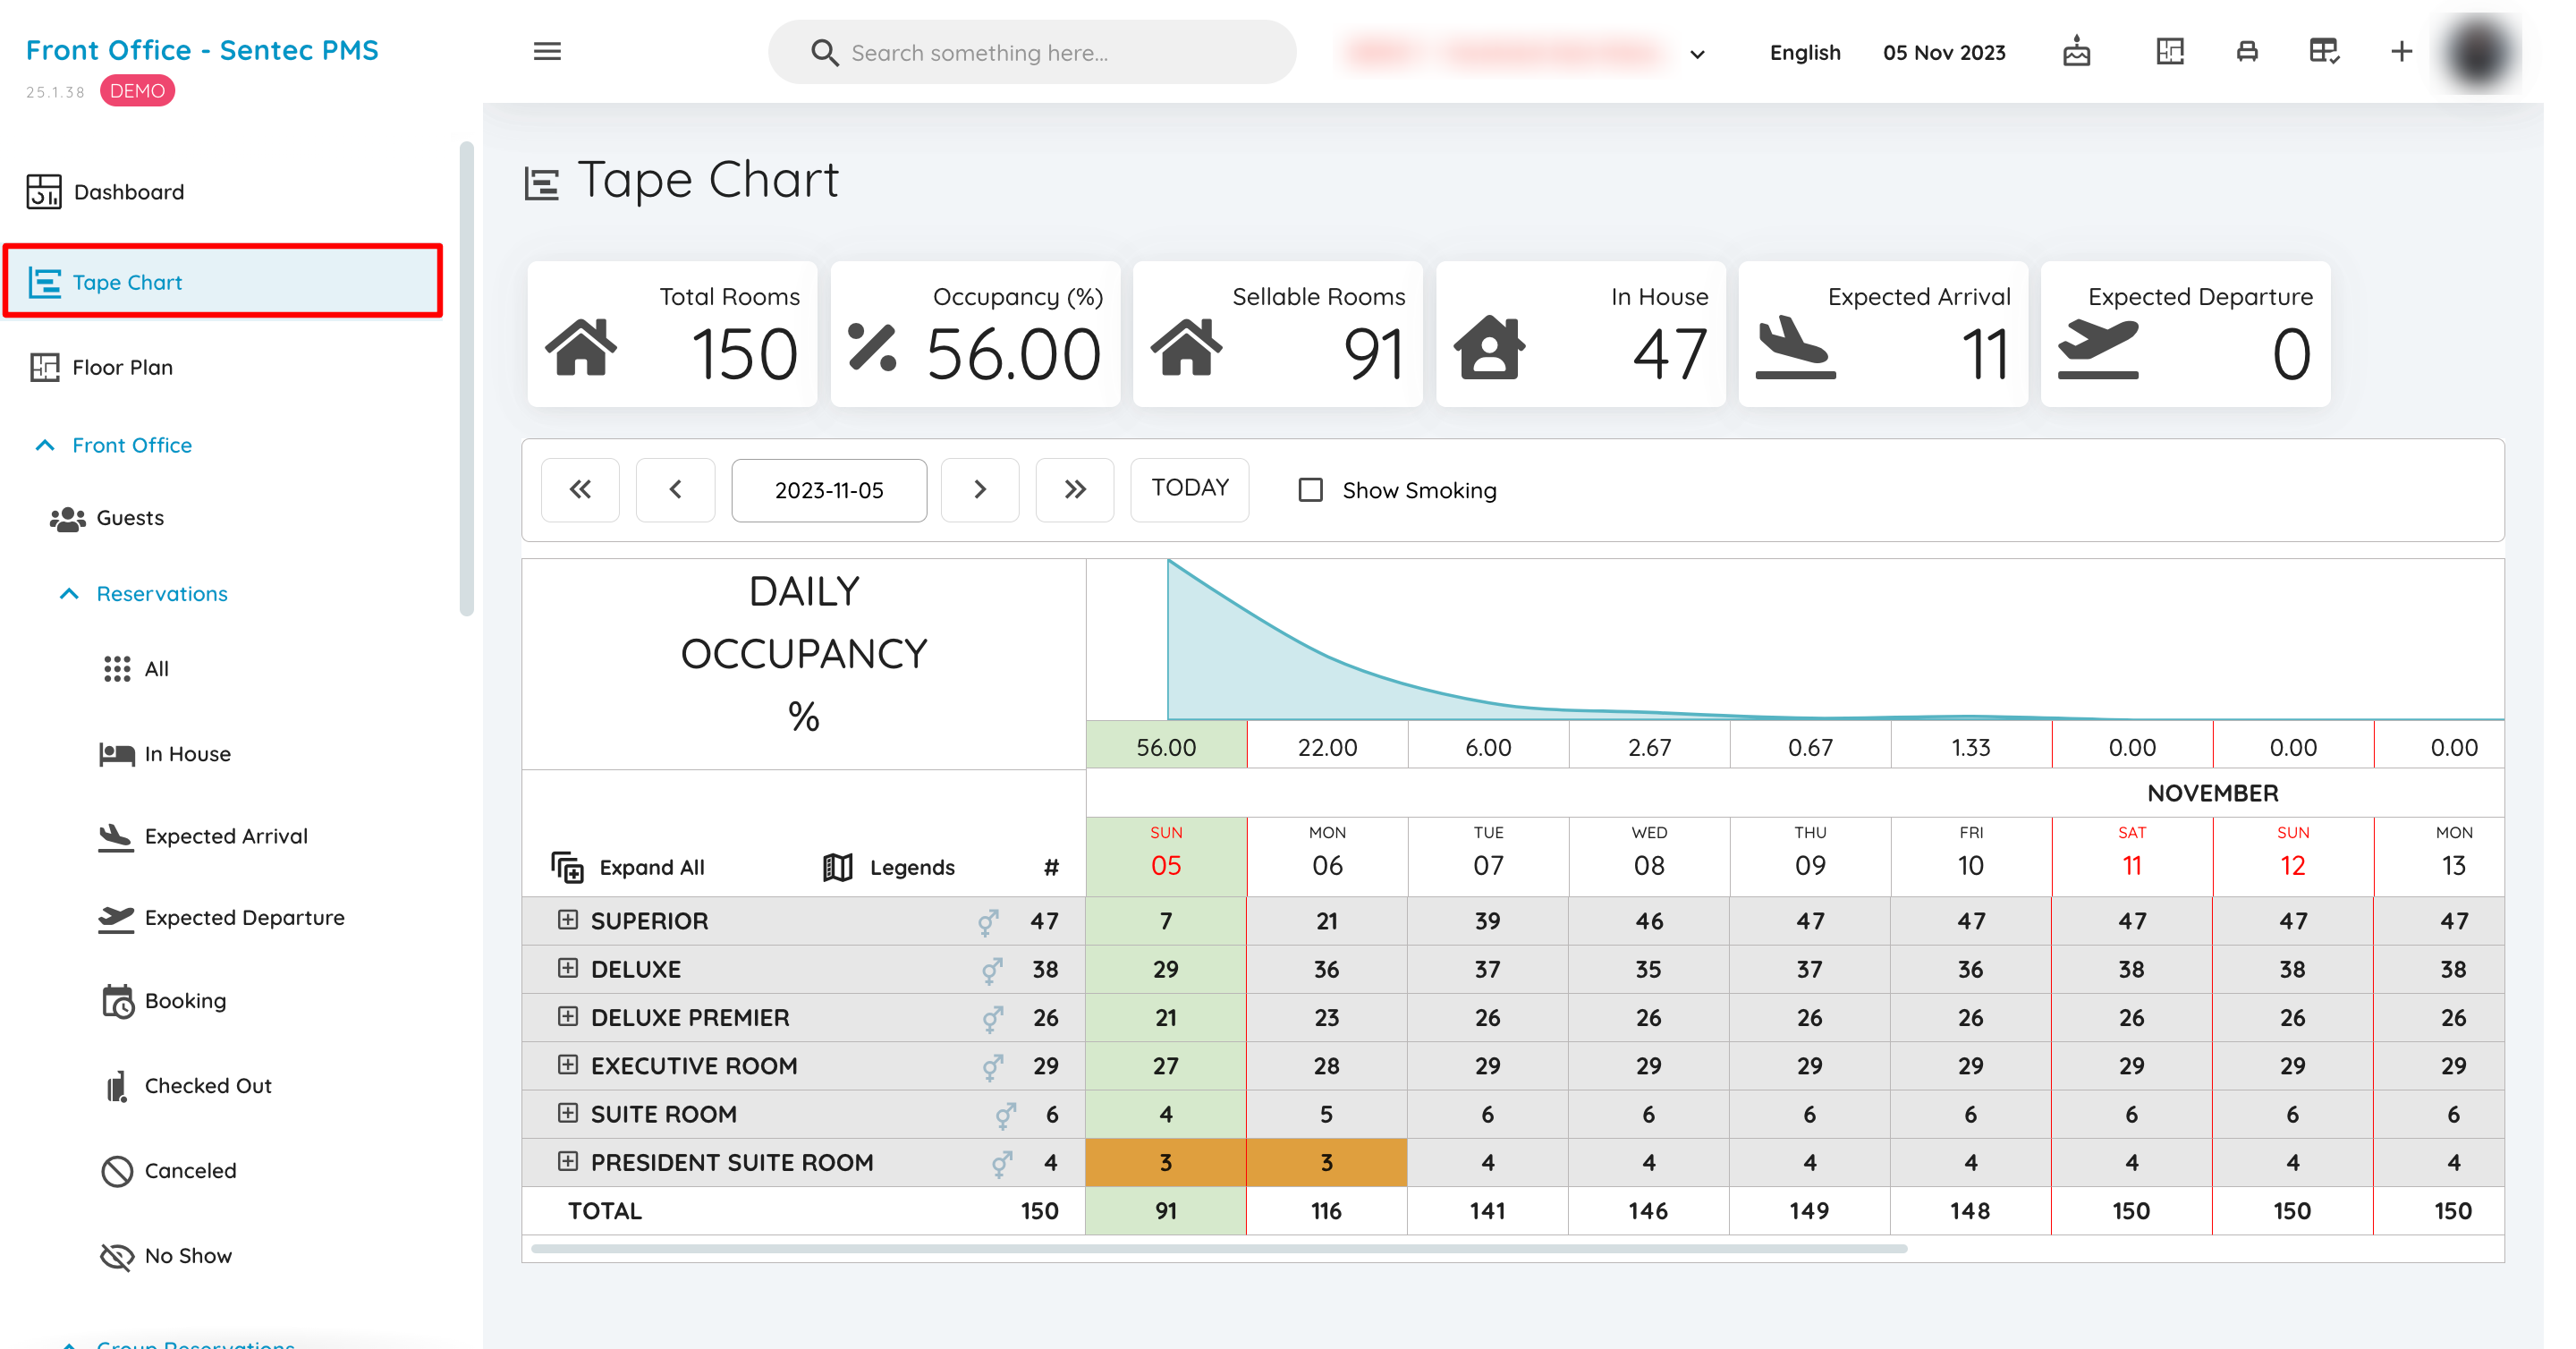Focus the search something here field

pos(1032,52)
